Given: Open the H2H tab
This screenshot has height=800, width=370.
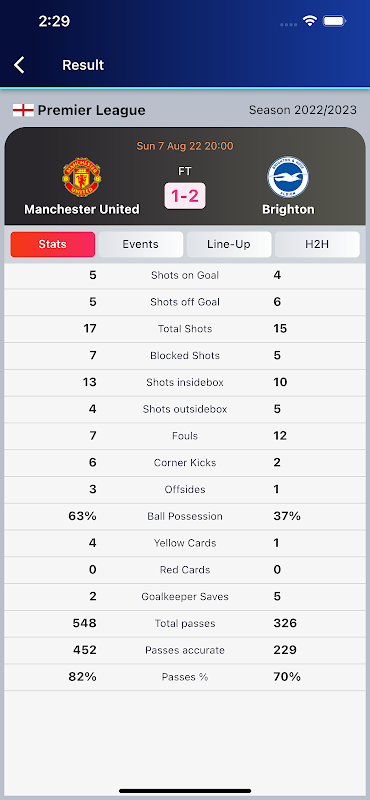Looking at the screenshot, I should click(317, 244).
